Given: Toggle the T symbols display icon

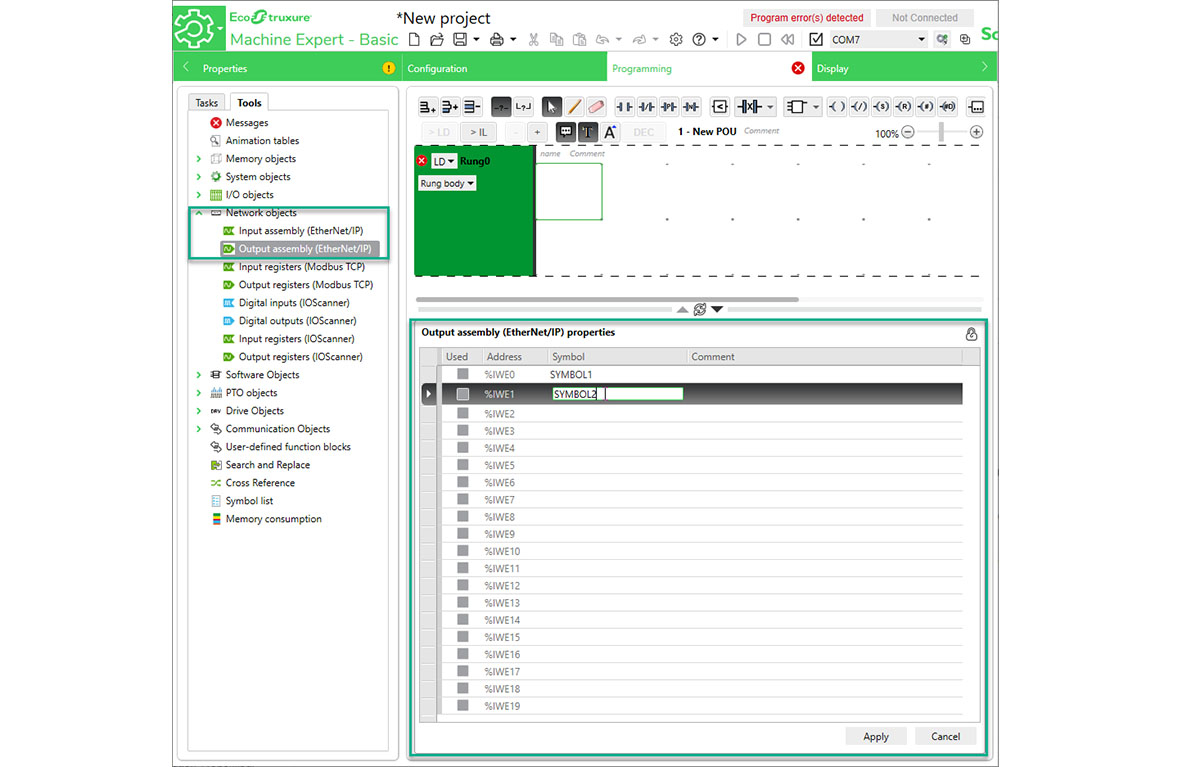Looking at the screenshot, I should pyautogui.click(x=588, y=132).
